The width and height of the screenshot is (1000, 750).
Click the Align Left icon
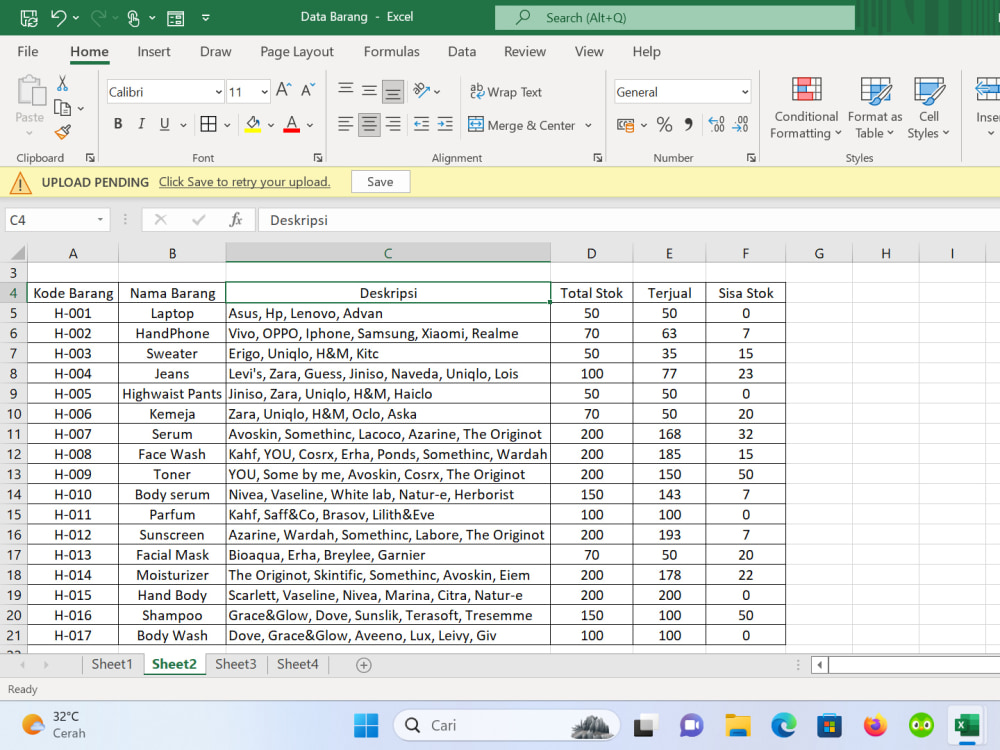[x=345, y=124]
